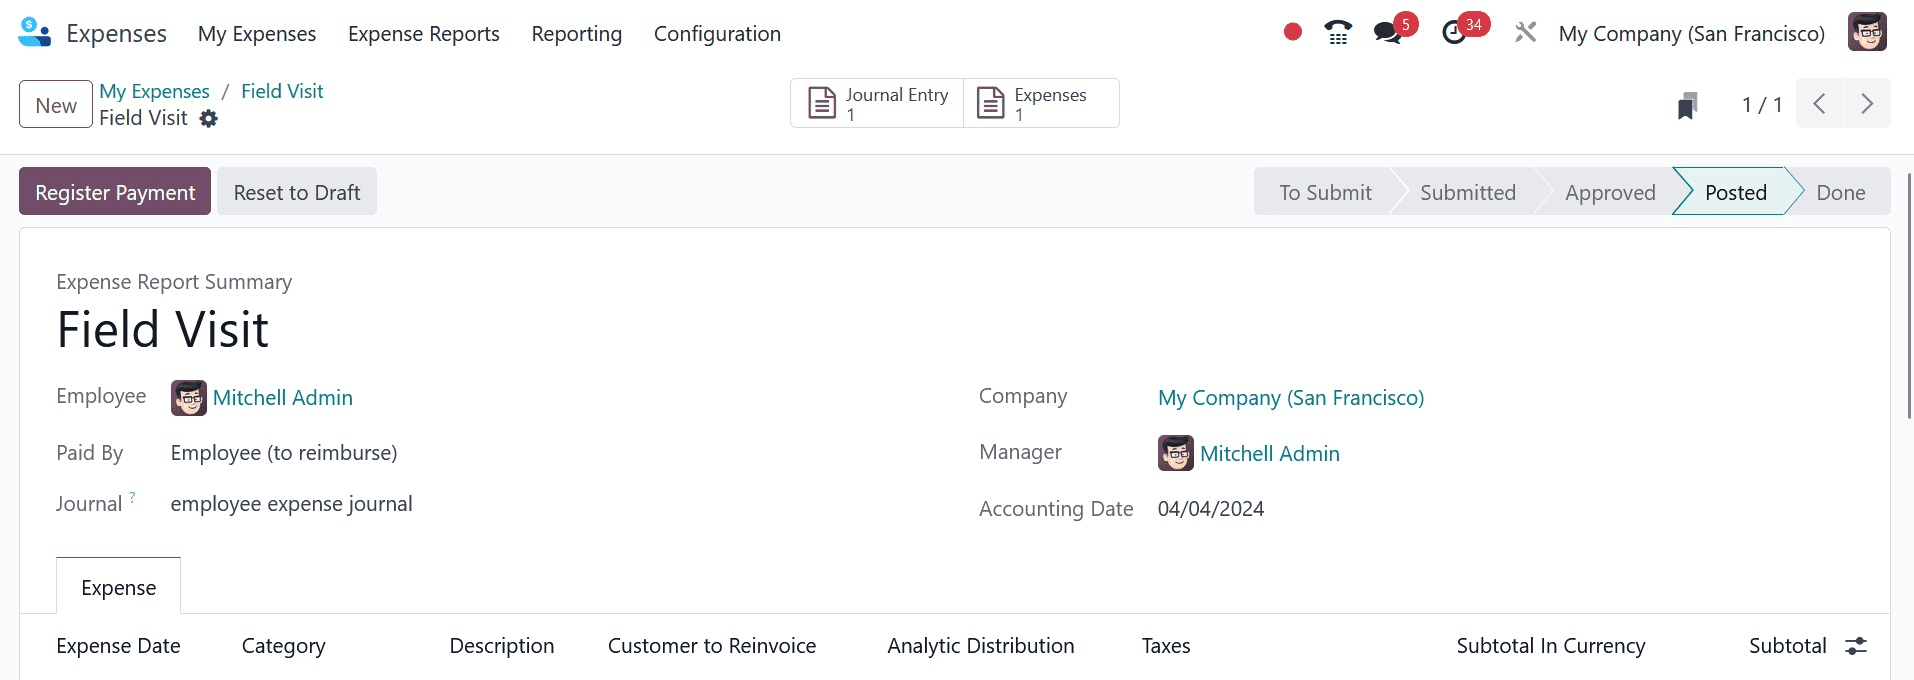Viewport: 1914px width, 680px height.
Task: Open Configuration menu
Action: pos(717,34)
